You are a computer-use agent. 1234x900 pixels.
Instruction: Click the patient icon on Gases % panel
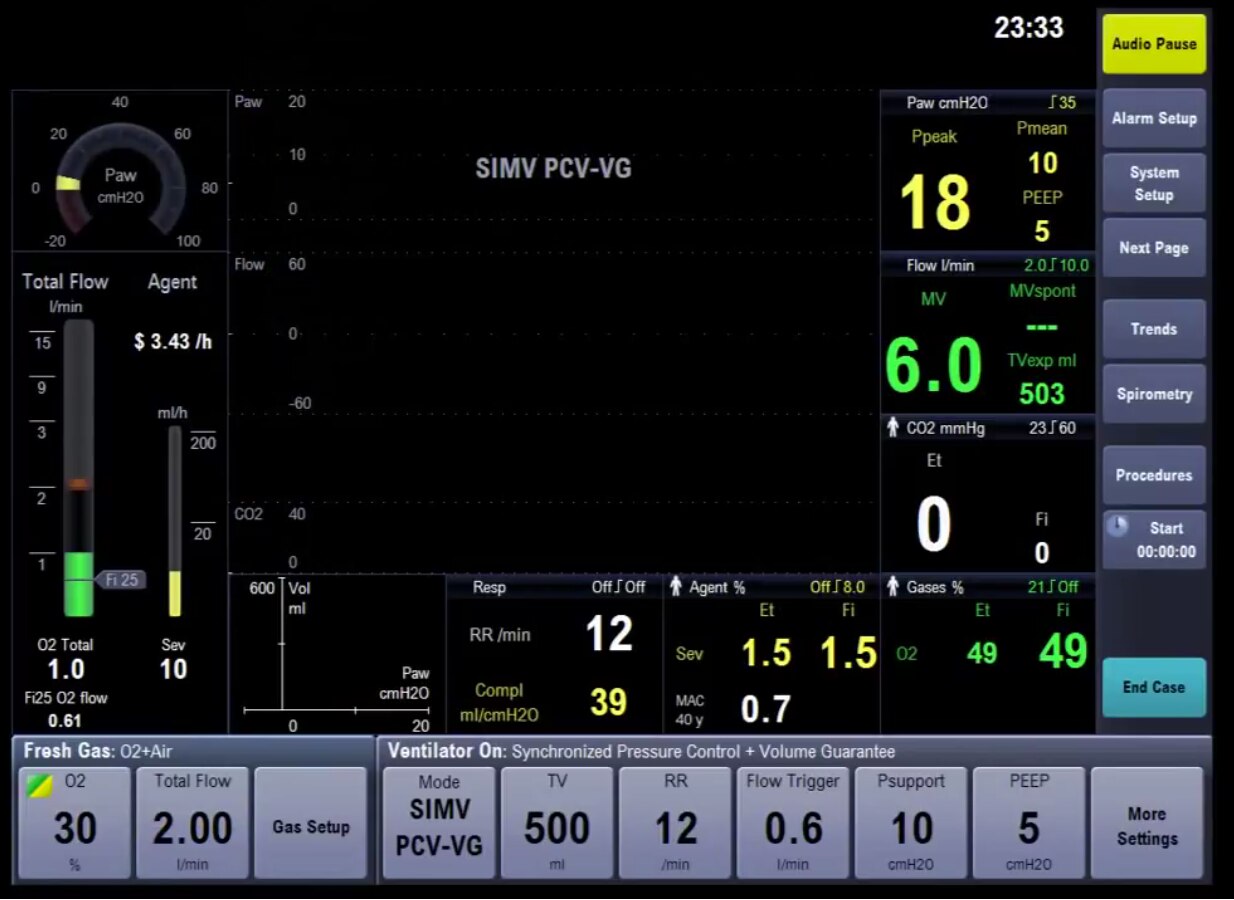pyautogui.click(x=894, y=587)
